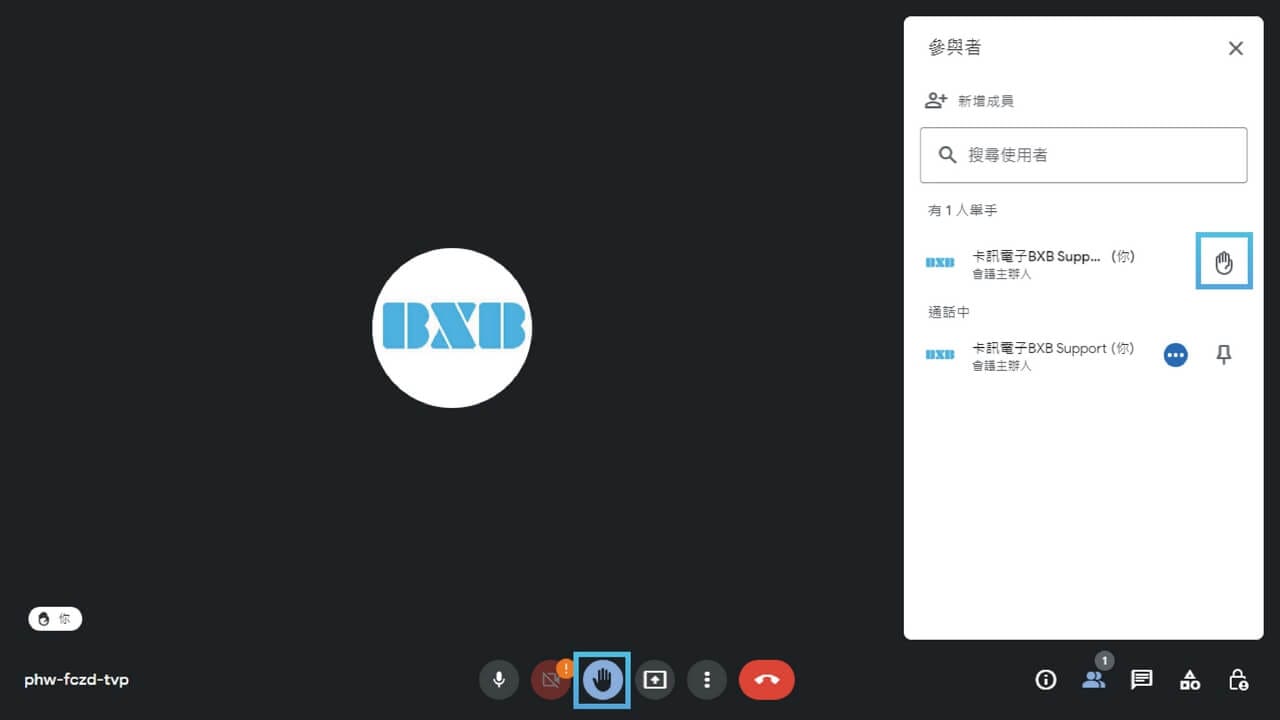Open host controls lock icon

coord(1238,680)
